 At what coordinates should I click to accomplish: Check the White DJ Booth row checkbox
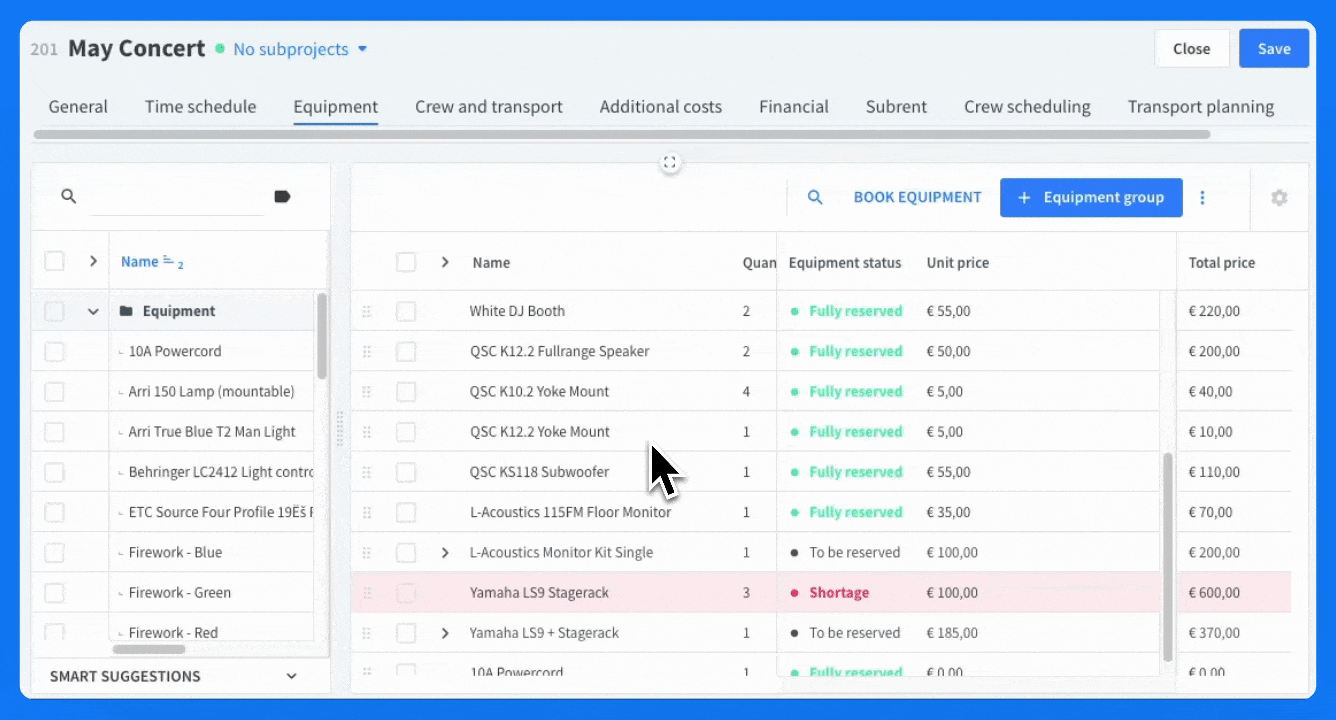tap(406, 311)
